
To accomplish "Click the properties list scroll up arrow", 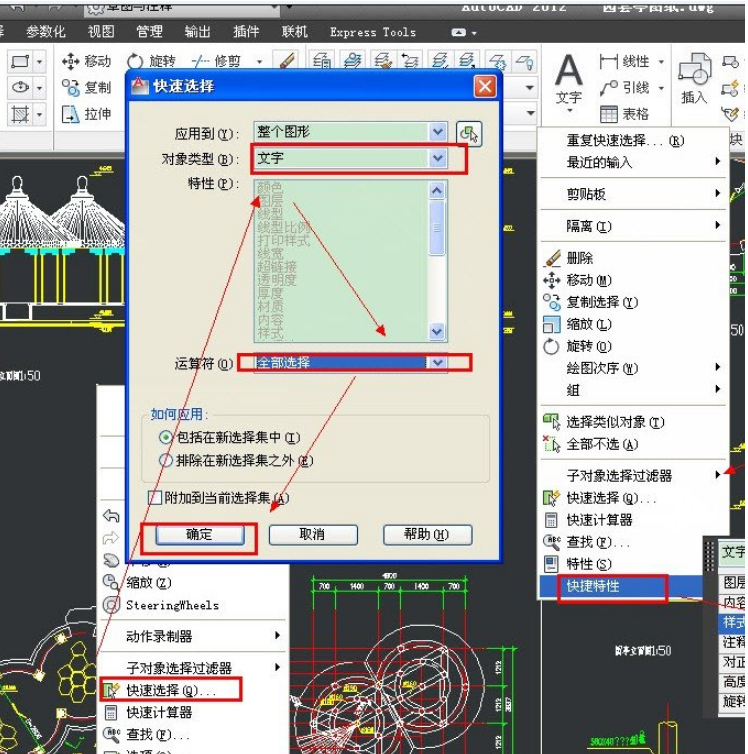I will (437, 191).
